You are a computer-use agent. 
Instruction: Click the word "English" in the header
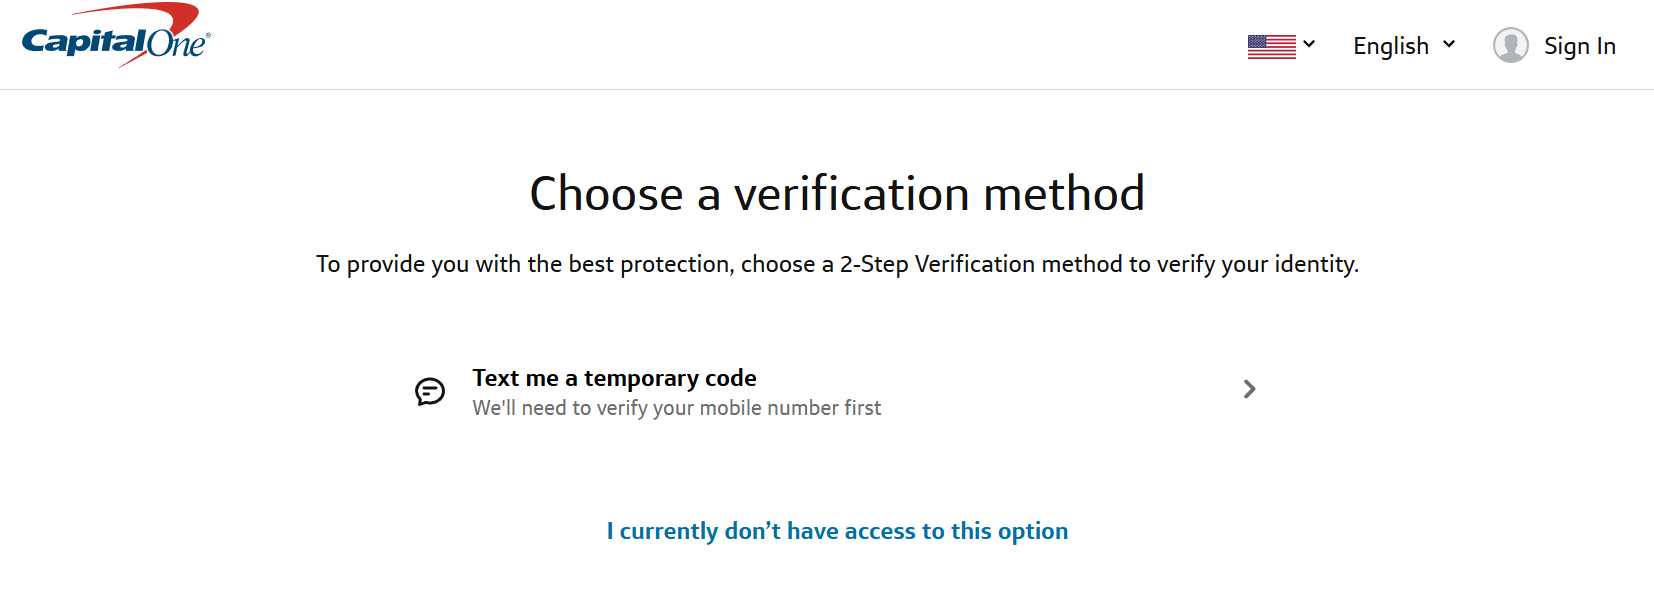1390,46
